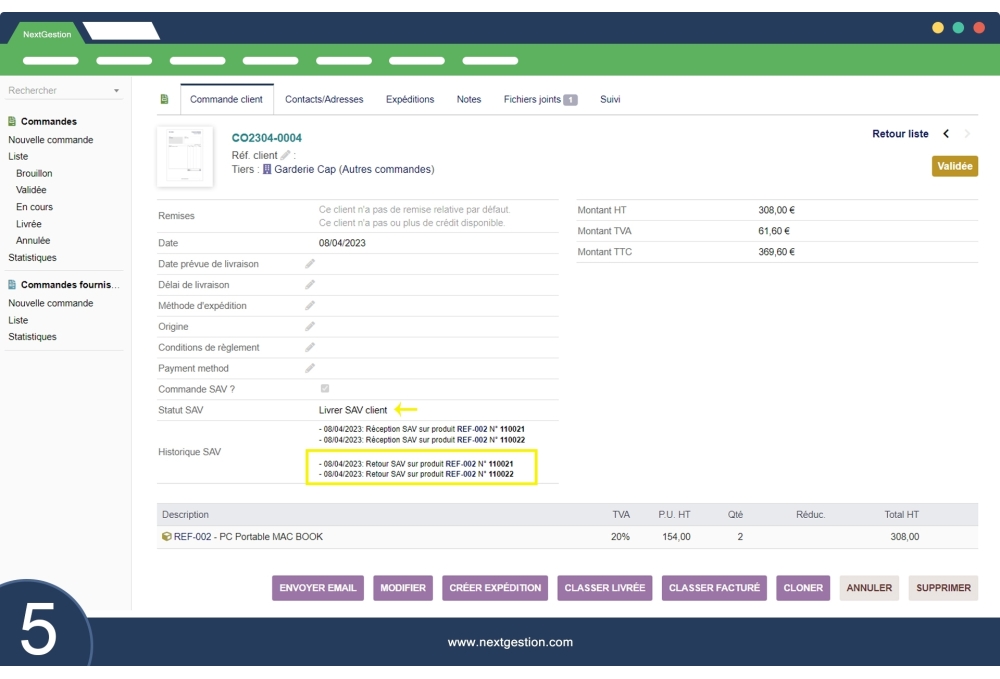This screenshot has height=679, width=1000.
Task: Switch to the Expéditions tab
Action: tap(410, 100)
